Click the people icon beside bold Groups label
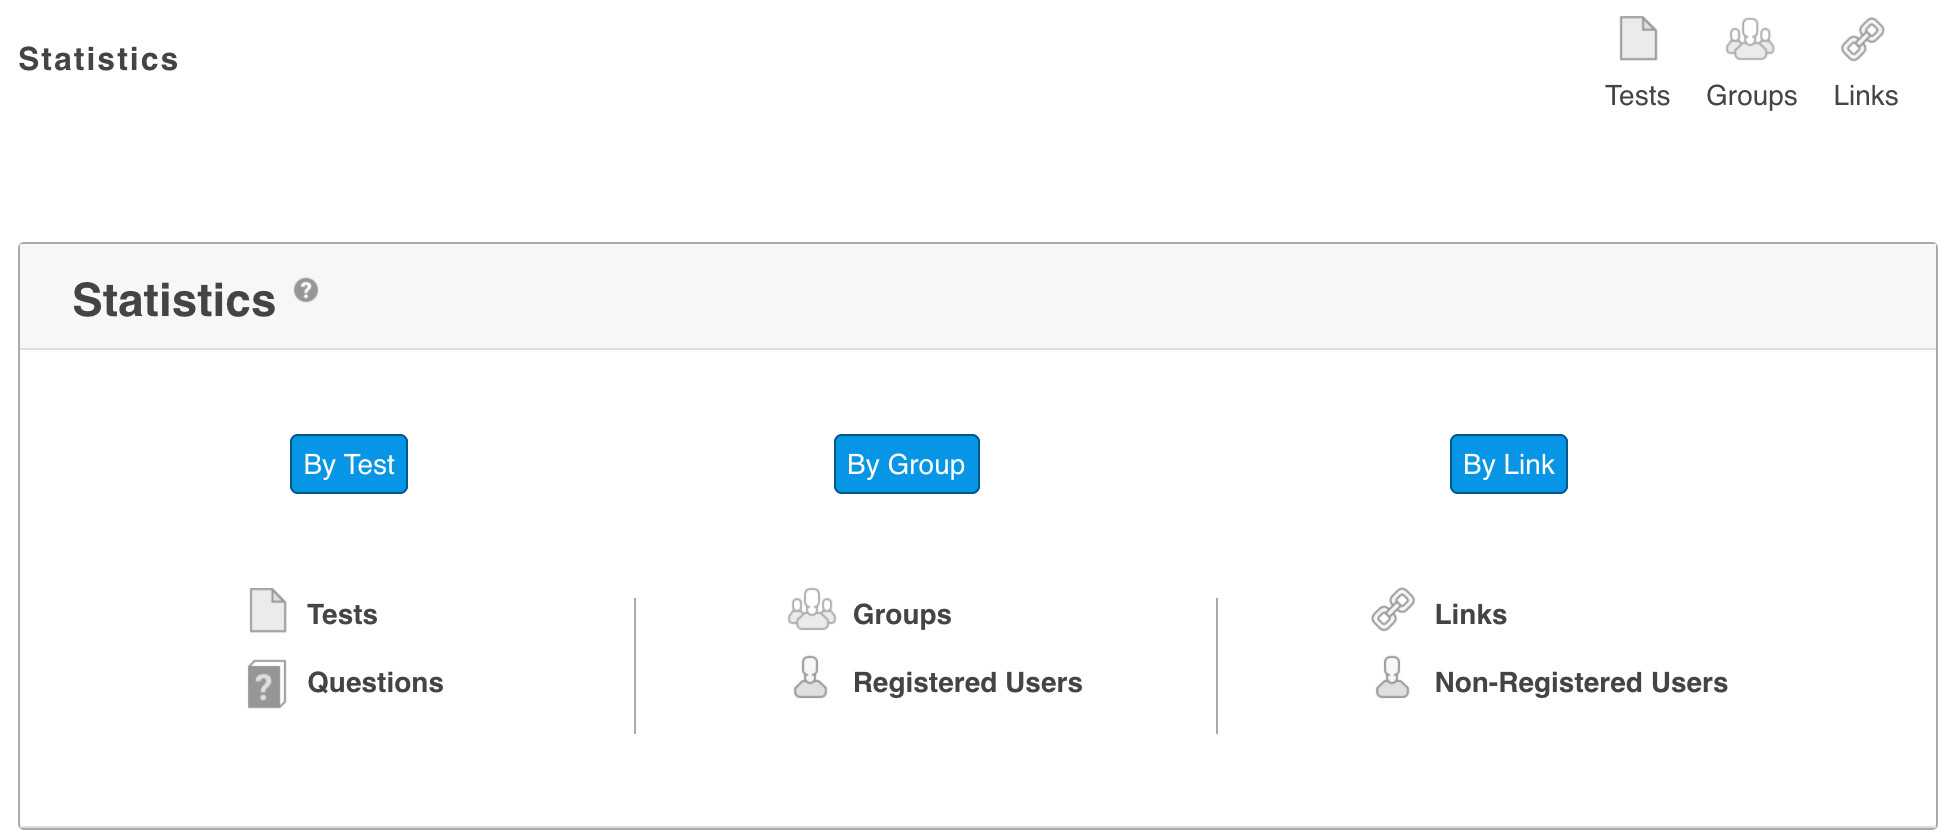This screenshot has width=1954, height=840. click(811, 609)
